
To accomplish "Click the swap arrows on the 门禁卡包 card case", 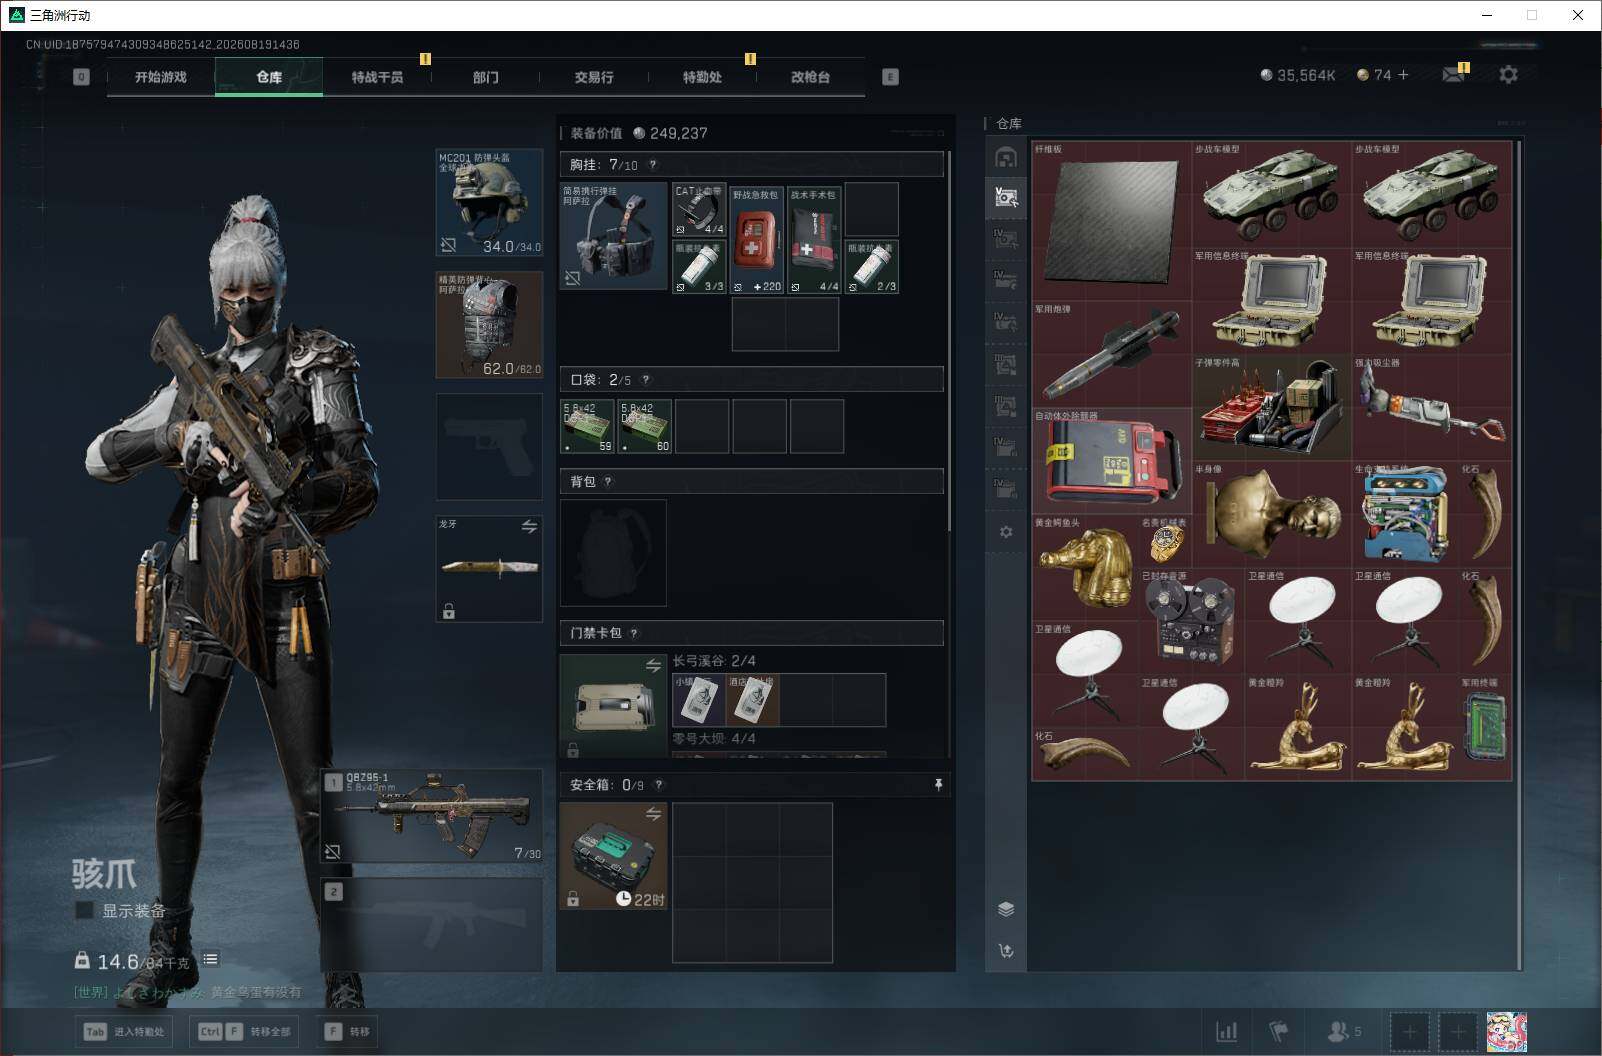I will coord(653,665).
